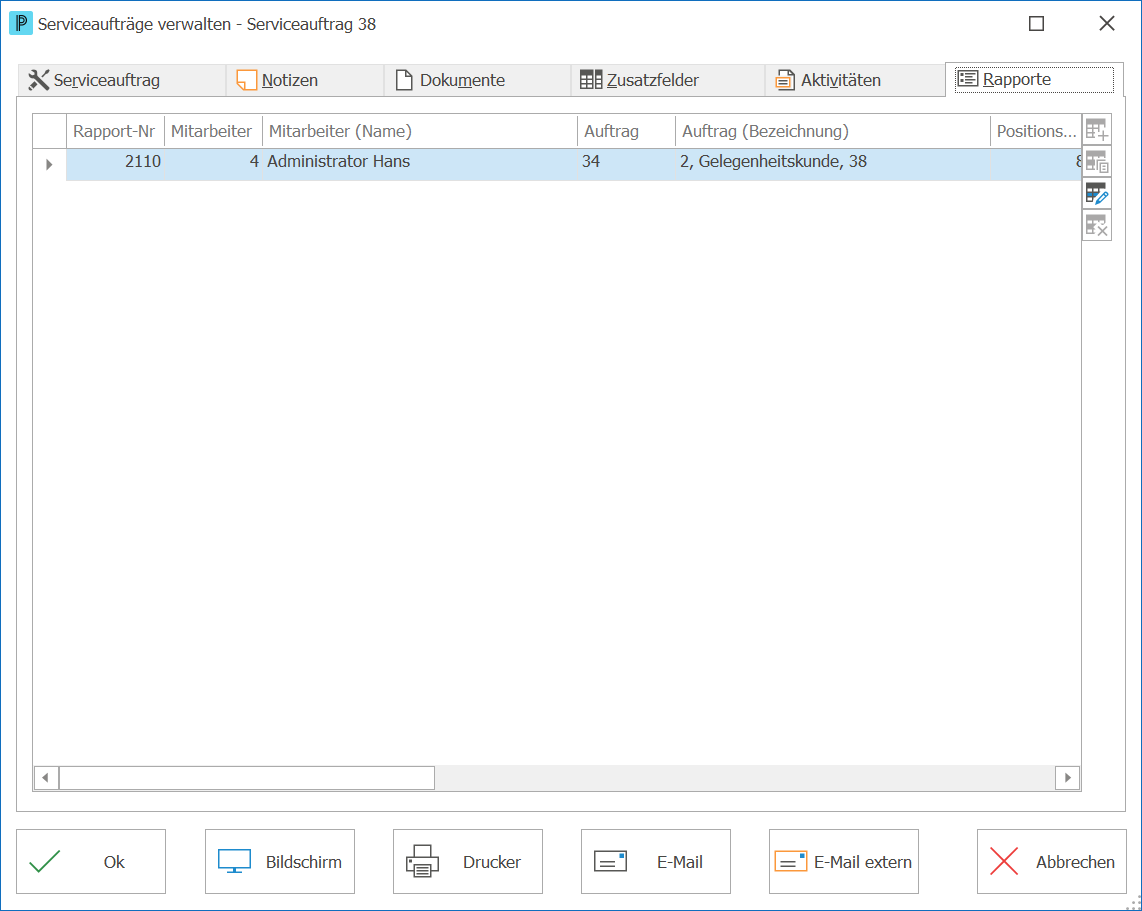Switch to the Serviceauftrag tab
The height and width of the screenshot is (911, 1142).
point(122,80)
